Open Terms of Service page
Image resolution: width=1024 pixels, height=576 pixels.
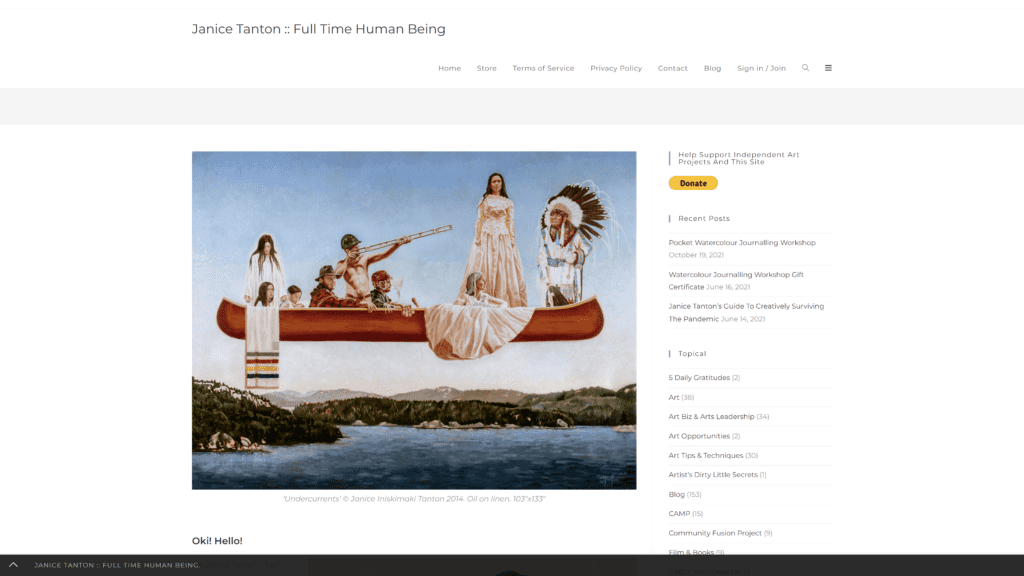(543, 68)
